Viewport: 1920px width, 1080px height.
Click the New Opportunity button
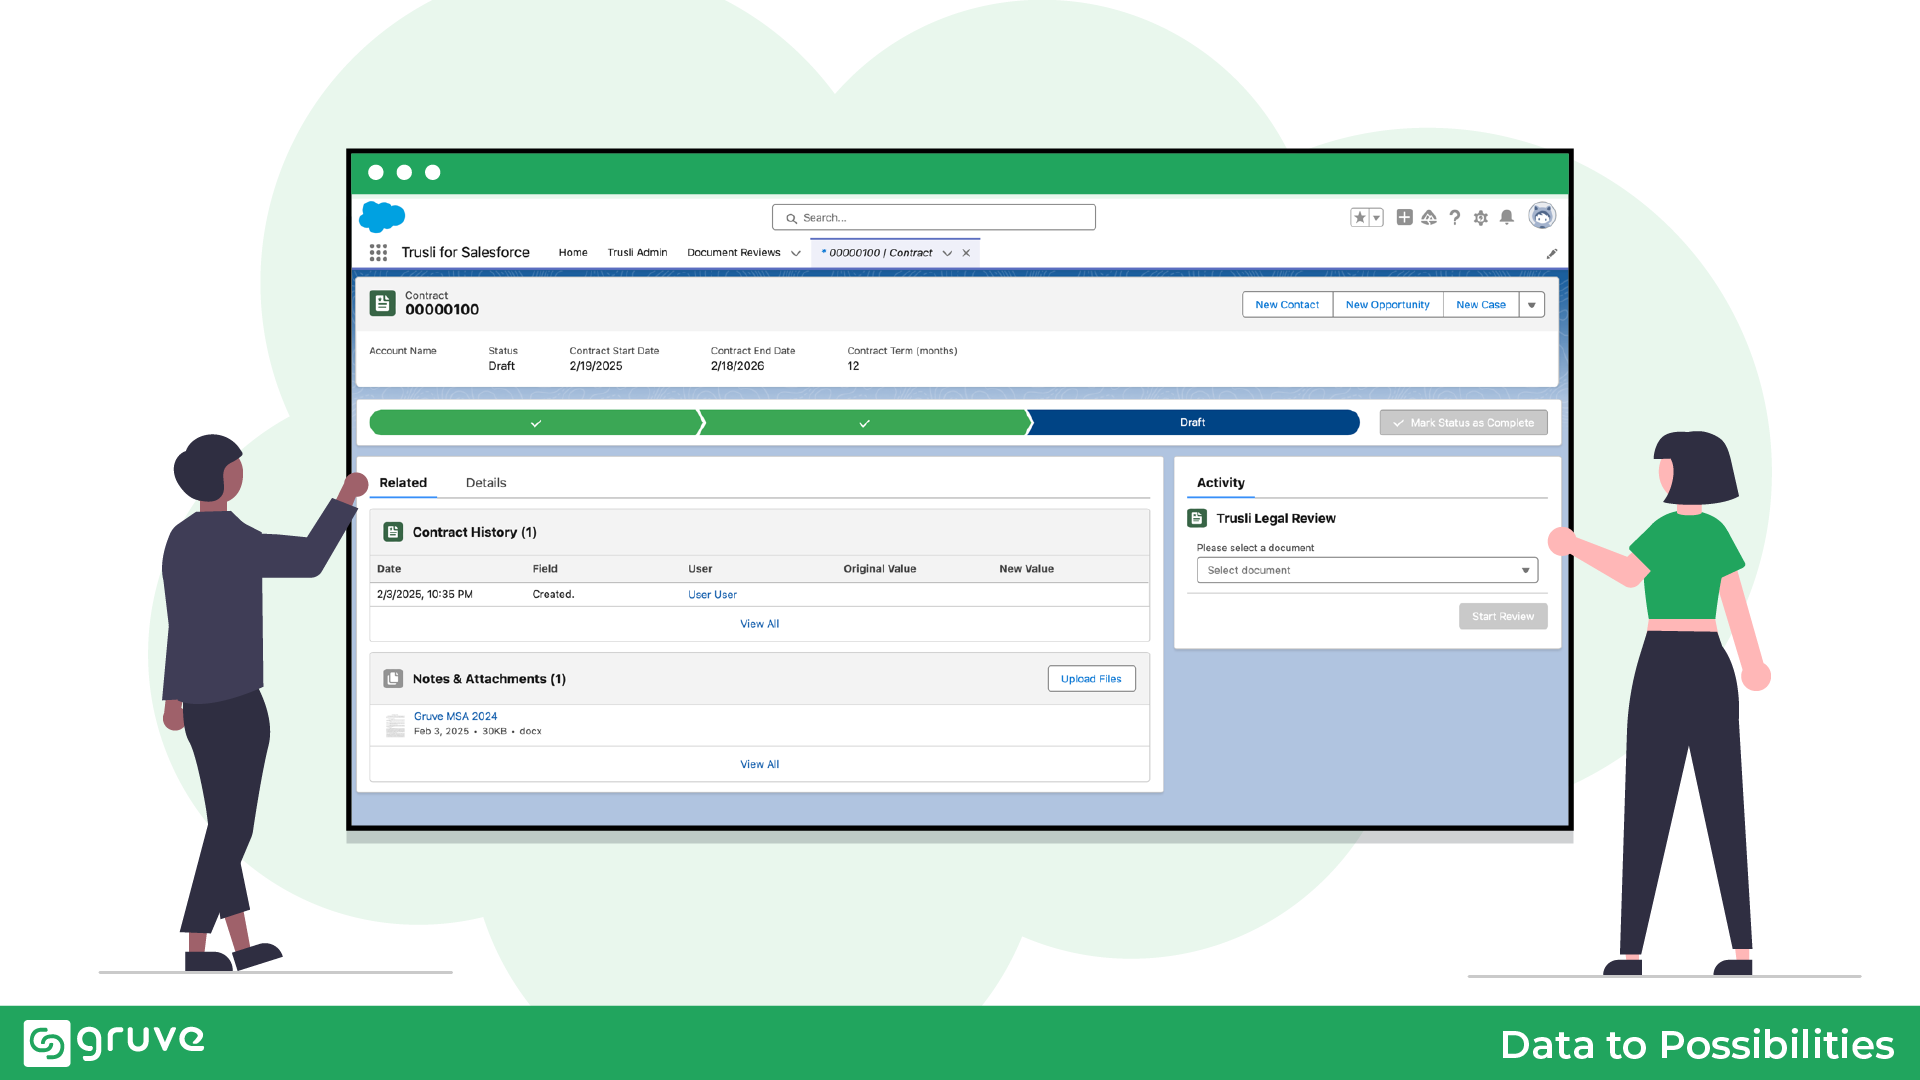(1387, 305)
